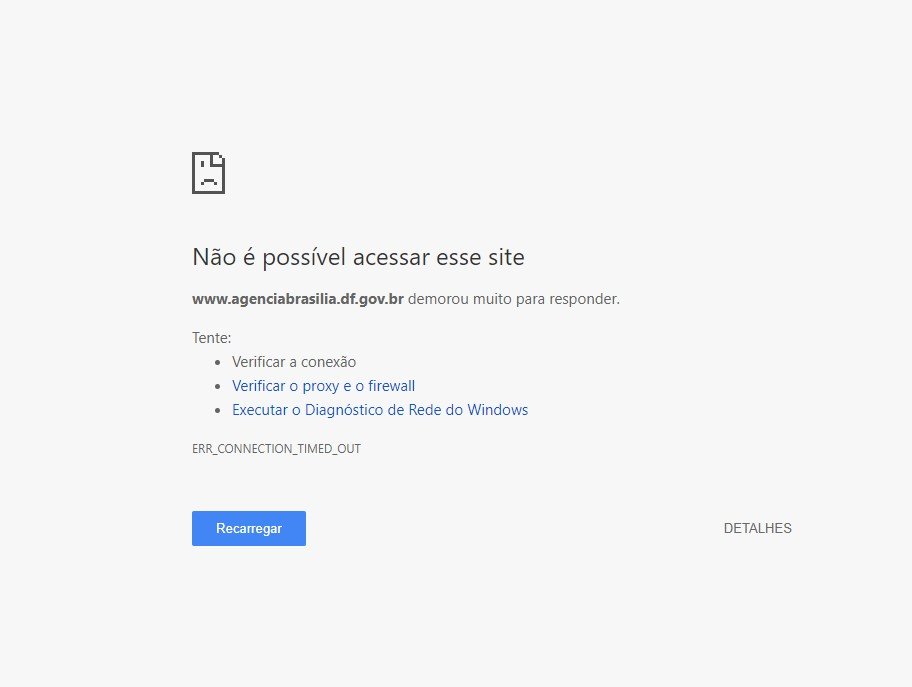Click the bullet beside the Diagnóstico link
The height and width of the screenshot is (687, 912).
click(x=218, y=410)
